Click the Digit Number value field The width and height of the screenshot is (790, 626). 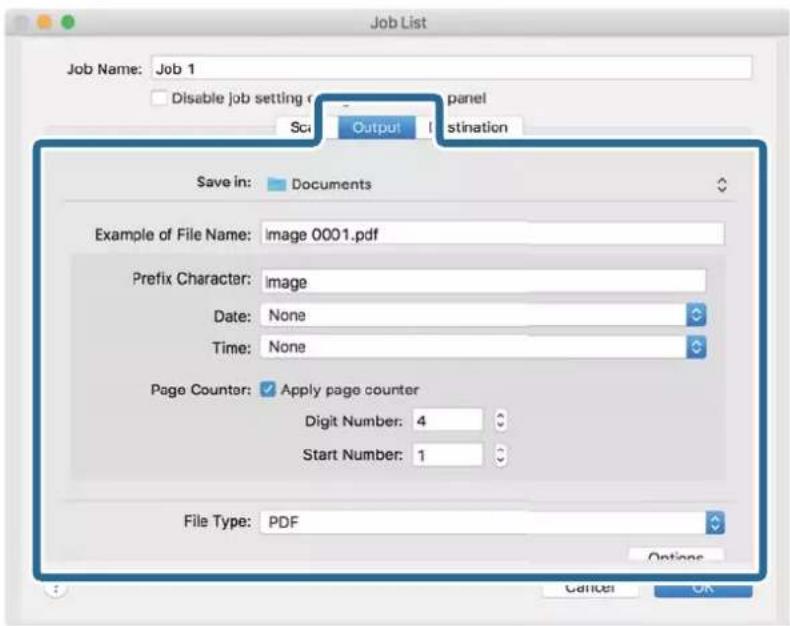pos(447,420)
